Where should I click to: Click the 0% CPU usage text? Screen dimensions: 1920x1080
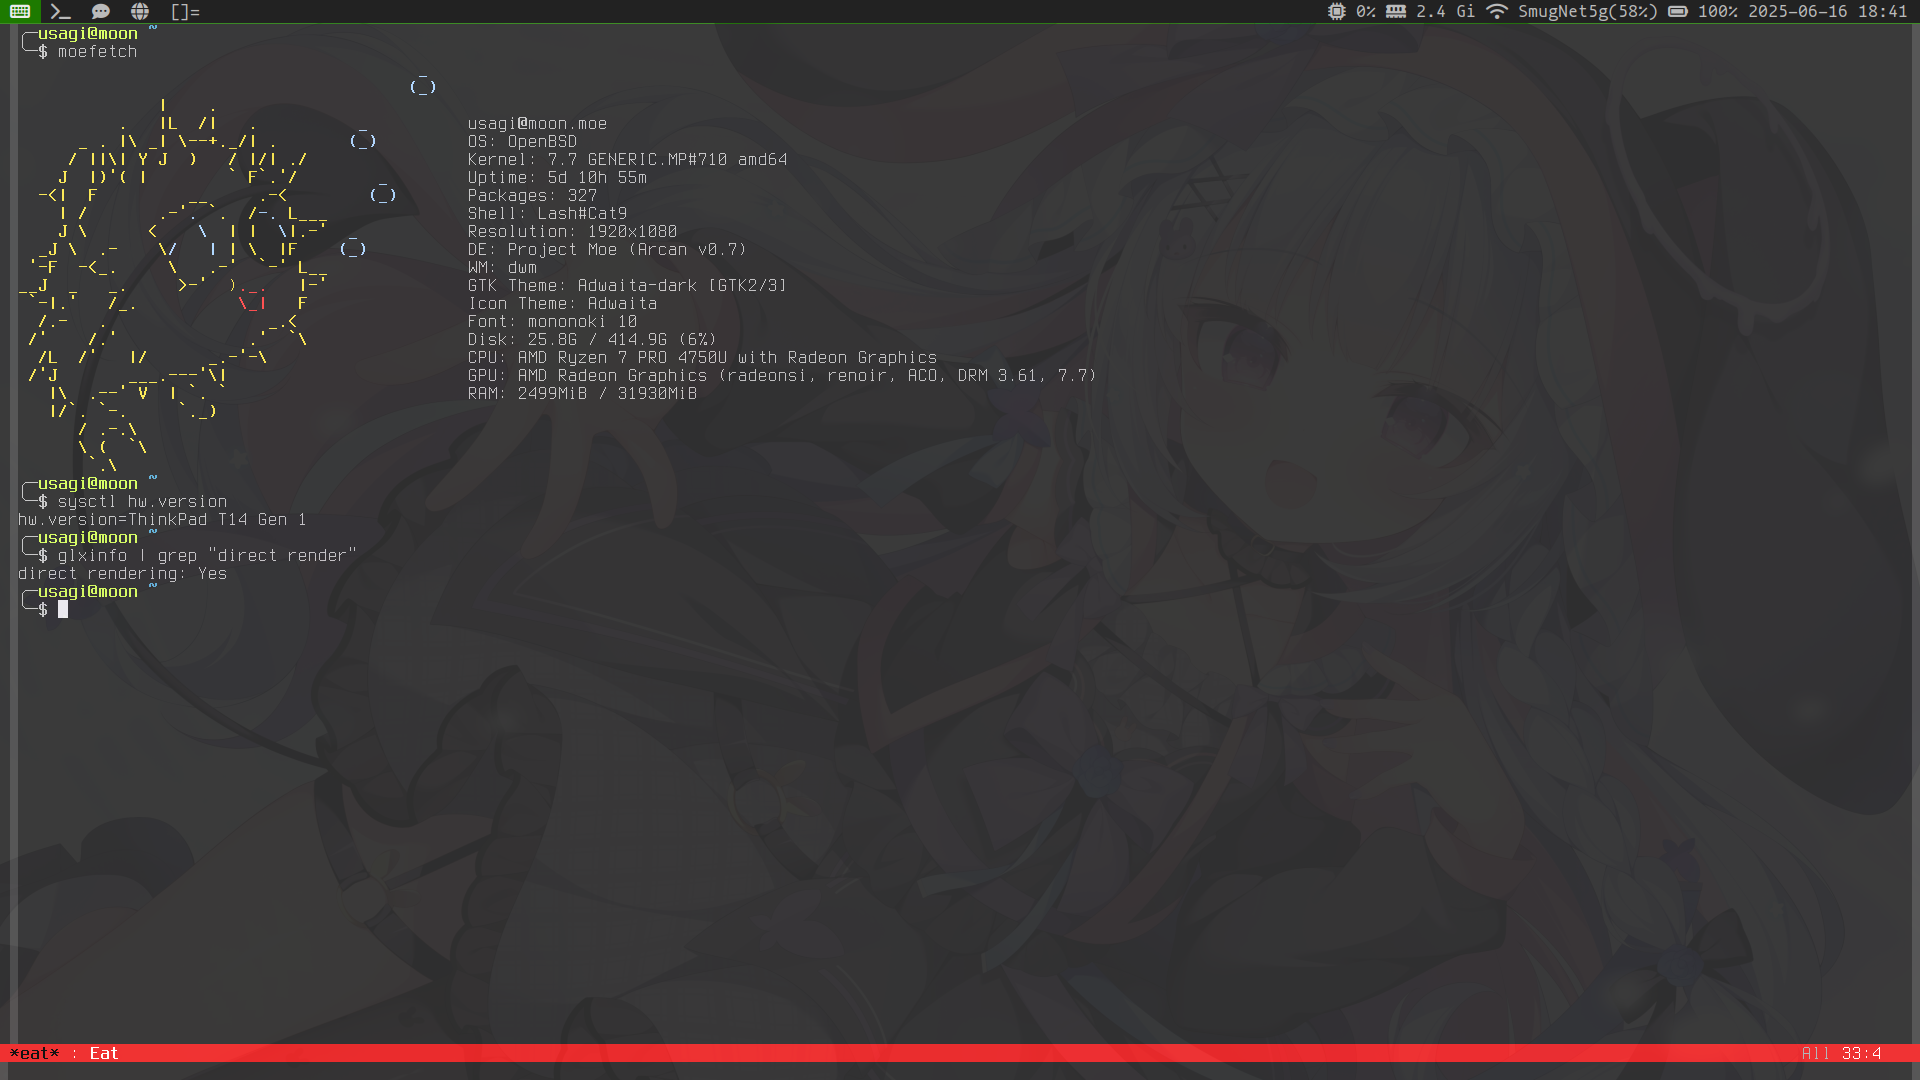tap(1366, 12)
